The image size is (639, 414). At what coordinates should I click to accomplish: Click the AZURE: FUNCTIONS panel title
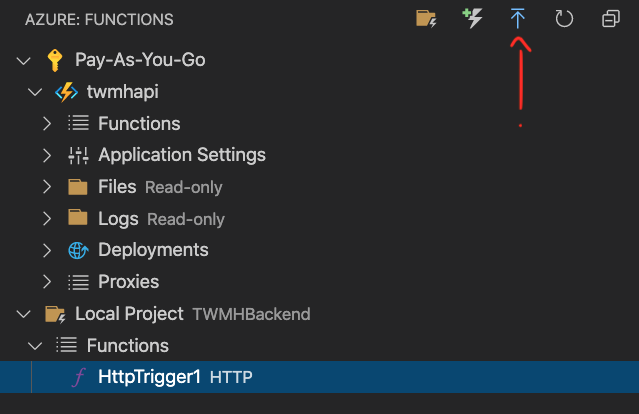[99, 19]
